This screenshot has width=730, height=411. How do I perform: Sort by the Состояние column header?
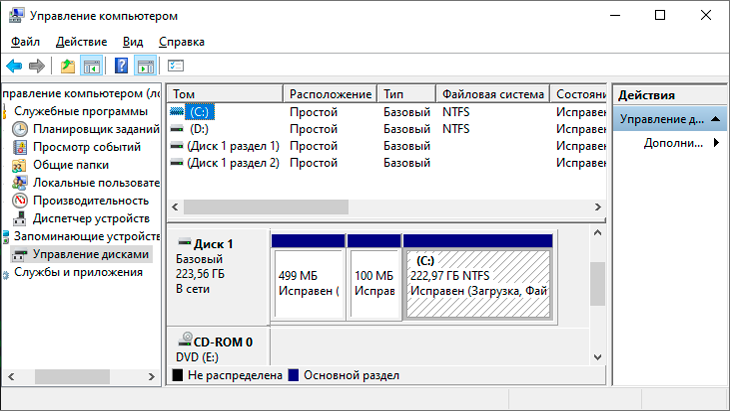point(578,94)
